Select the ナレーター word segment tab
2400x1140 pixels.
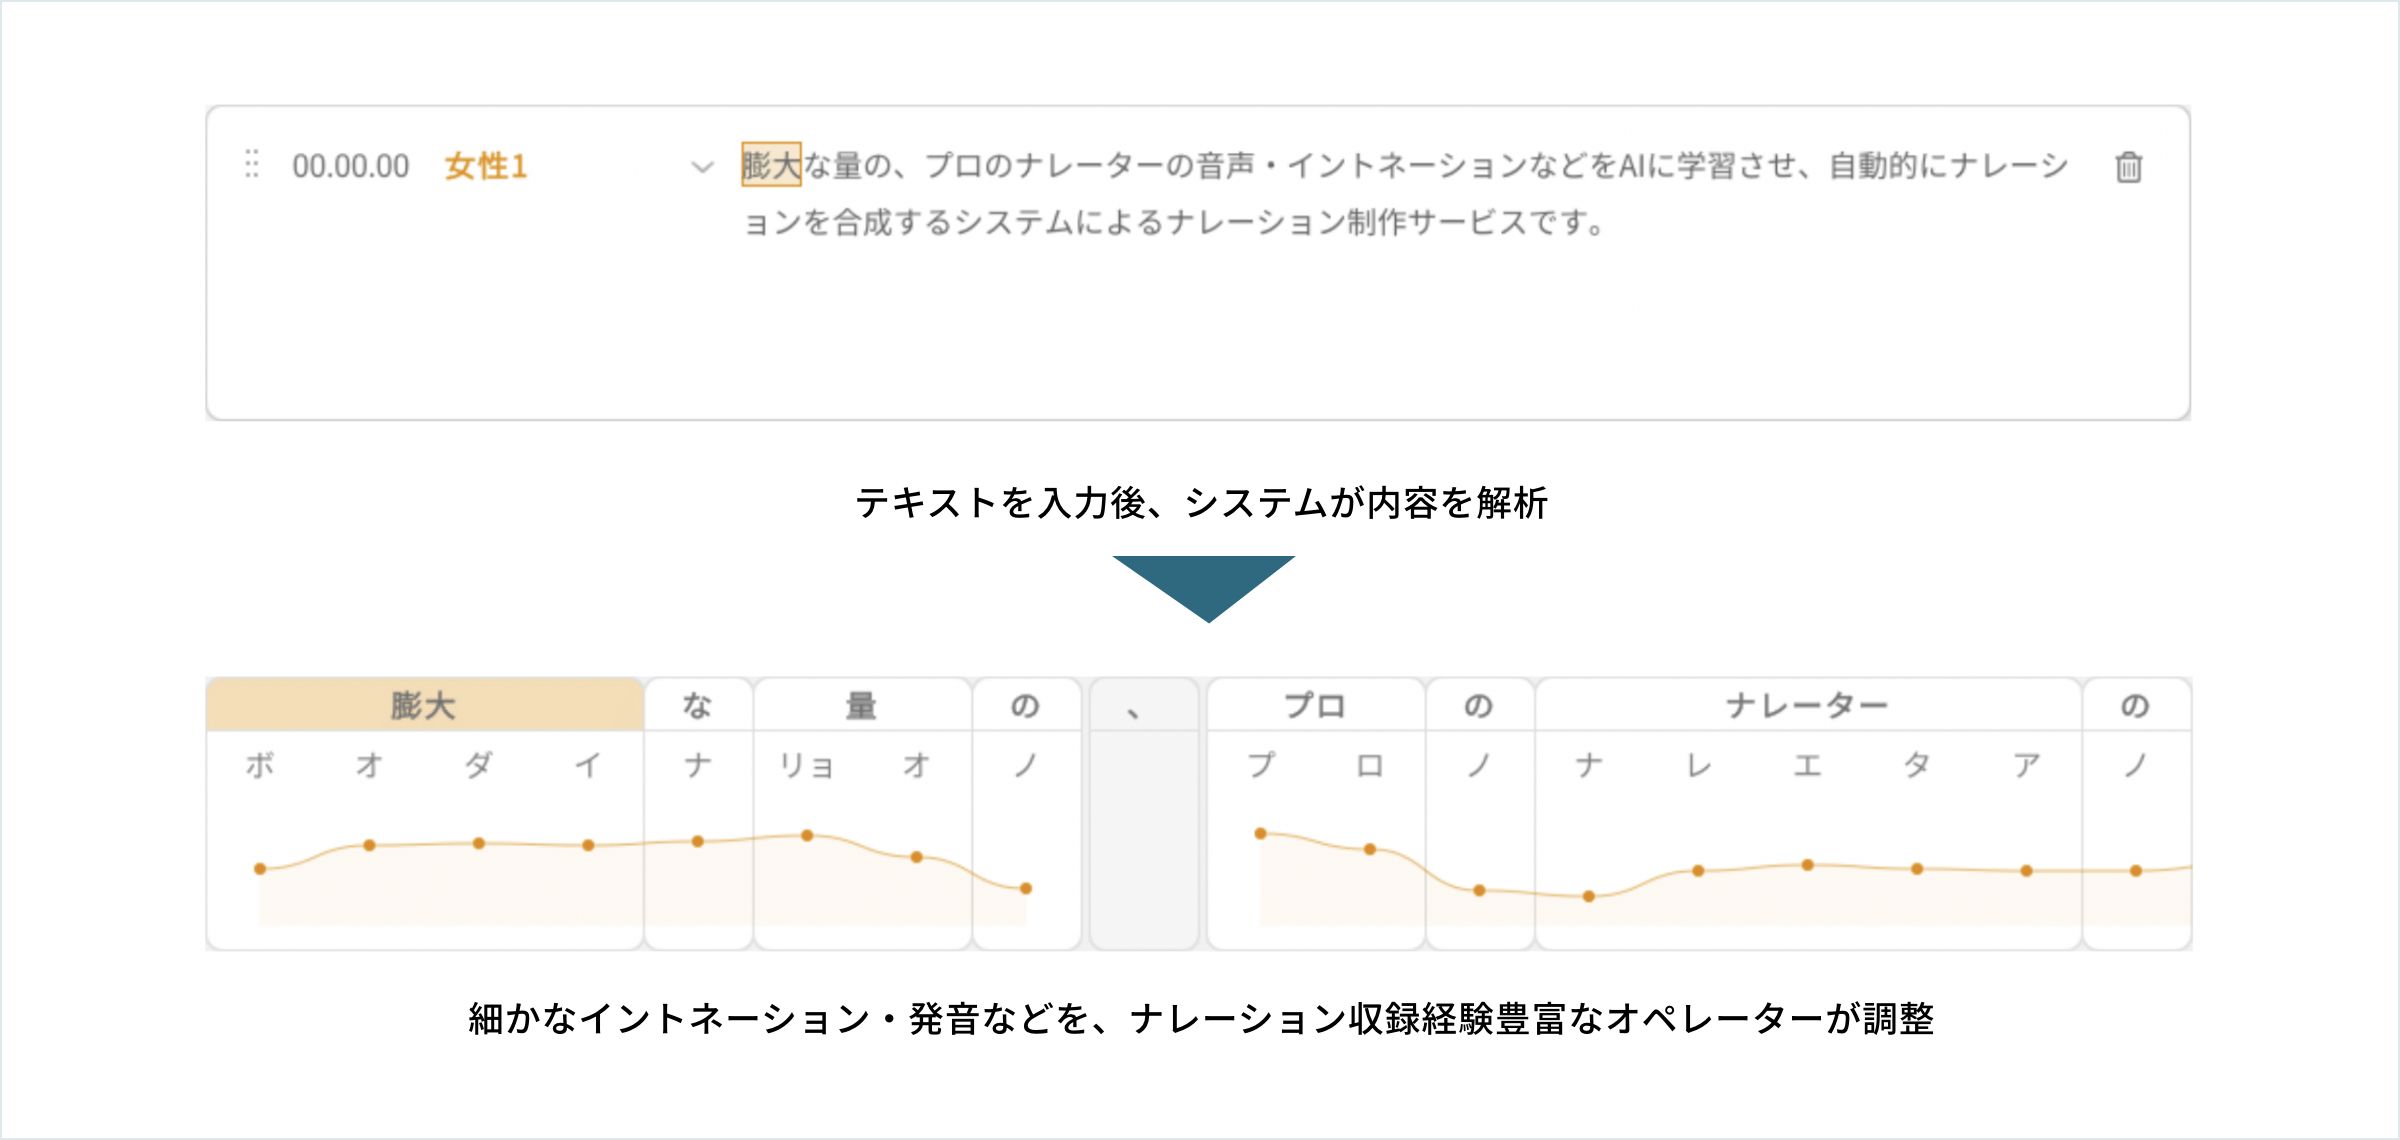[x=1807, y=705]
